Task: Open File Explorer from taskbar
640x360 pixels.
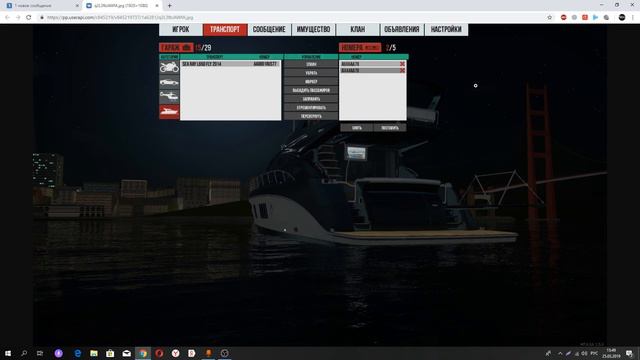Action: [x=94, y=353]
